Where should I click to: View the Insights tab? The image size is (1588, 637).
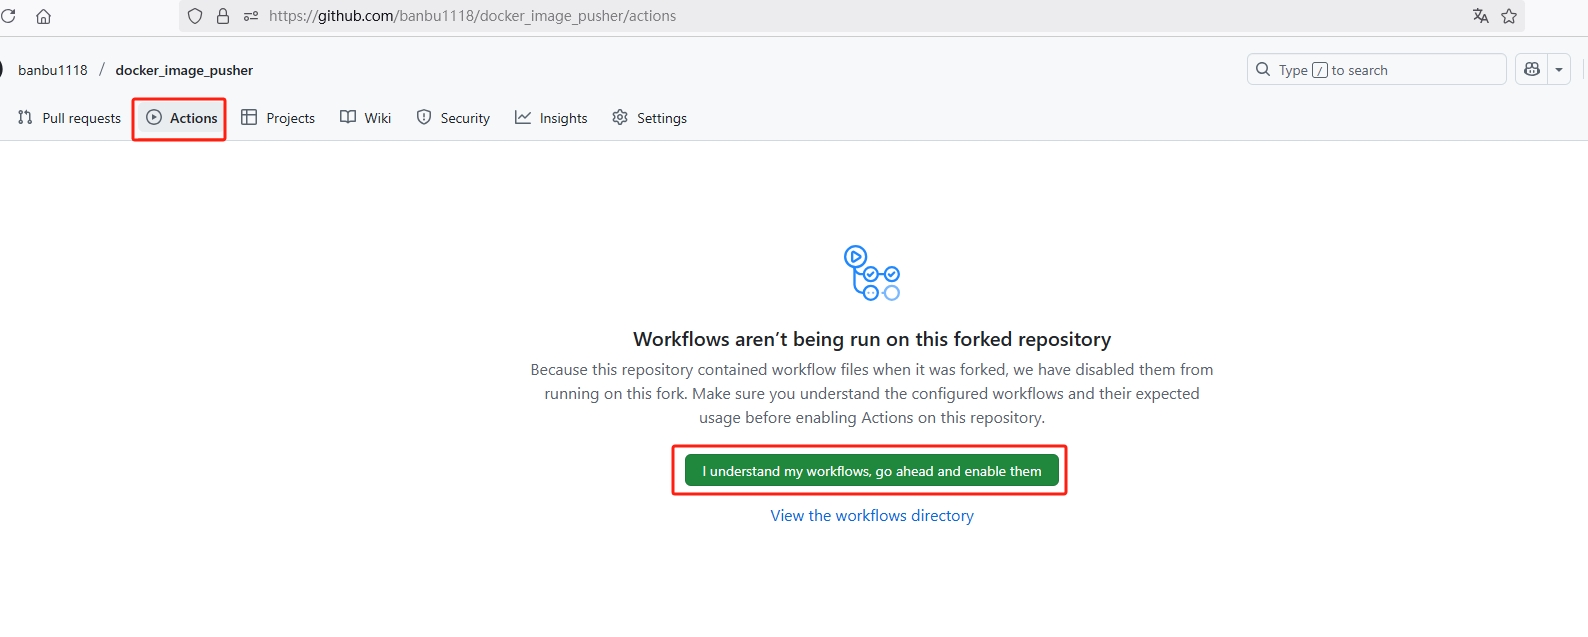pos(551,118)
